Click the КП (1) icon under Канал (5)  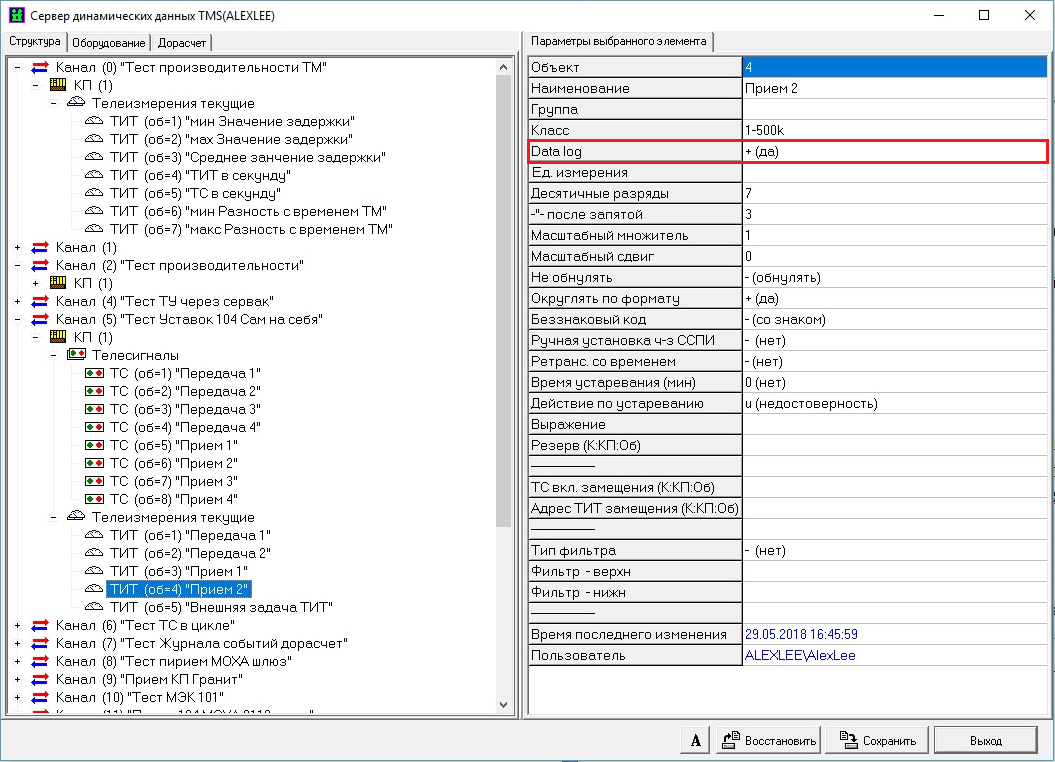57,337
